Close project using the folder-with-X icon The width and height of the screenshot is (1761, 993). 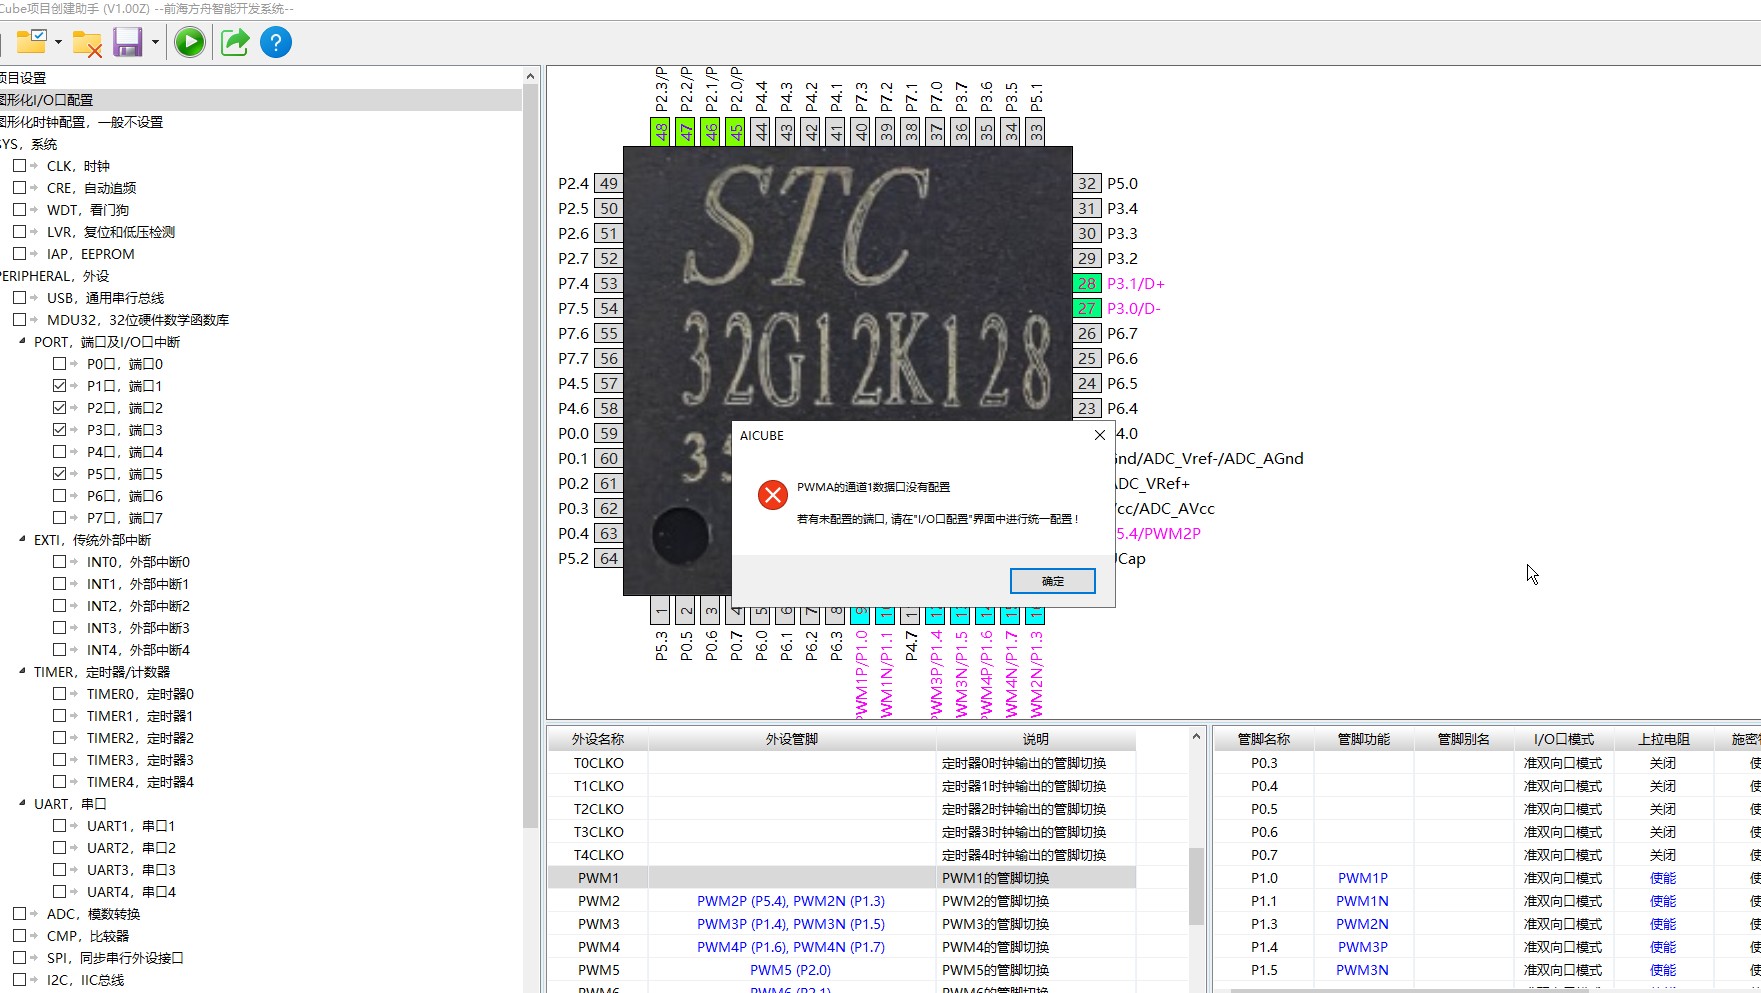[85, 42]
